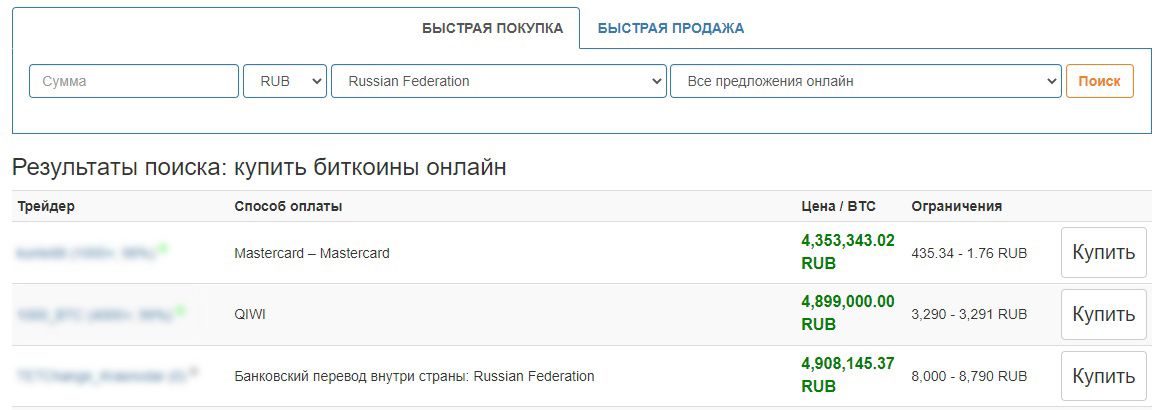Click the Цена / BTC column header
This screenshot has height=410, width=1160.
click(838, 206)
